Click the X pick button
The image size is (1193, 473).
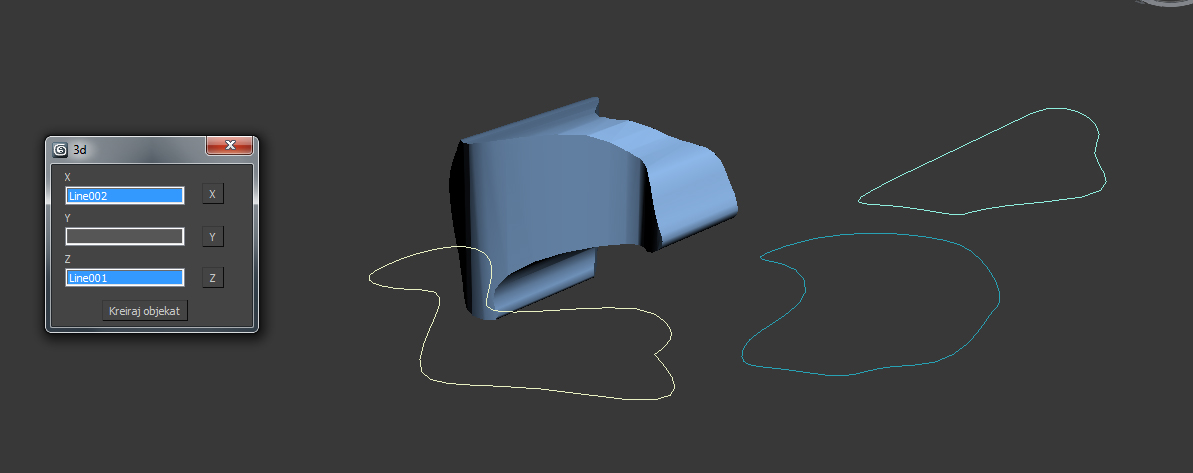tap(212, 194)
